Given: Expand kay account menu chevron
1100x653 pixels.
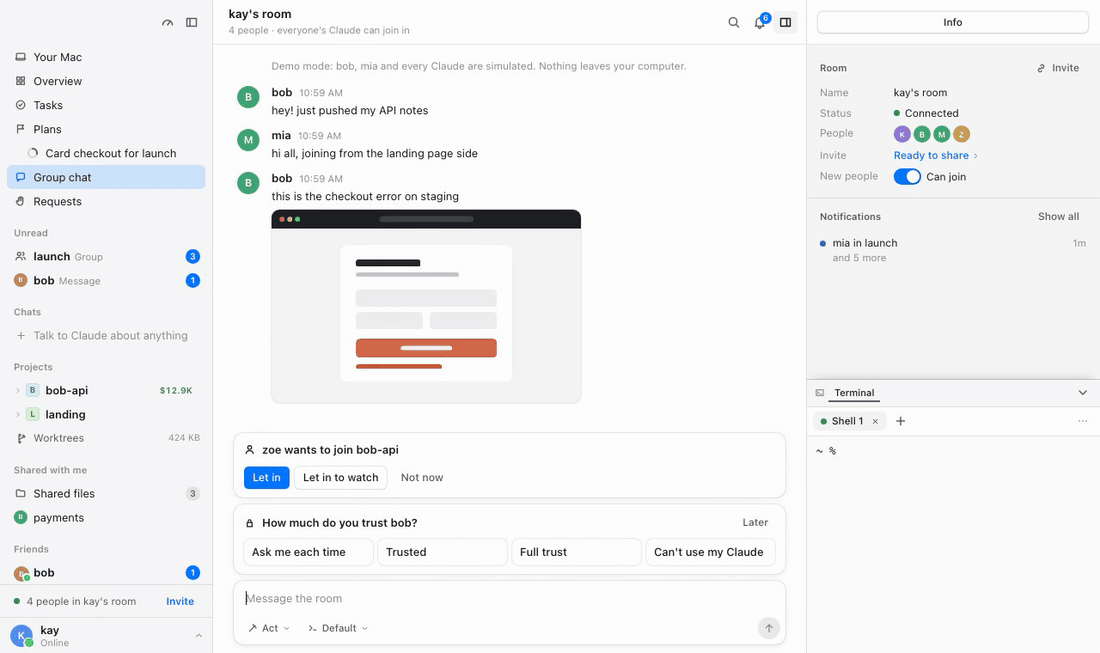Looking at the screenshot, I should 199,635.
